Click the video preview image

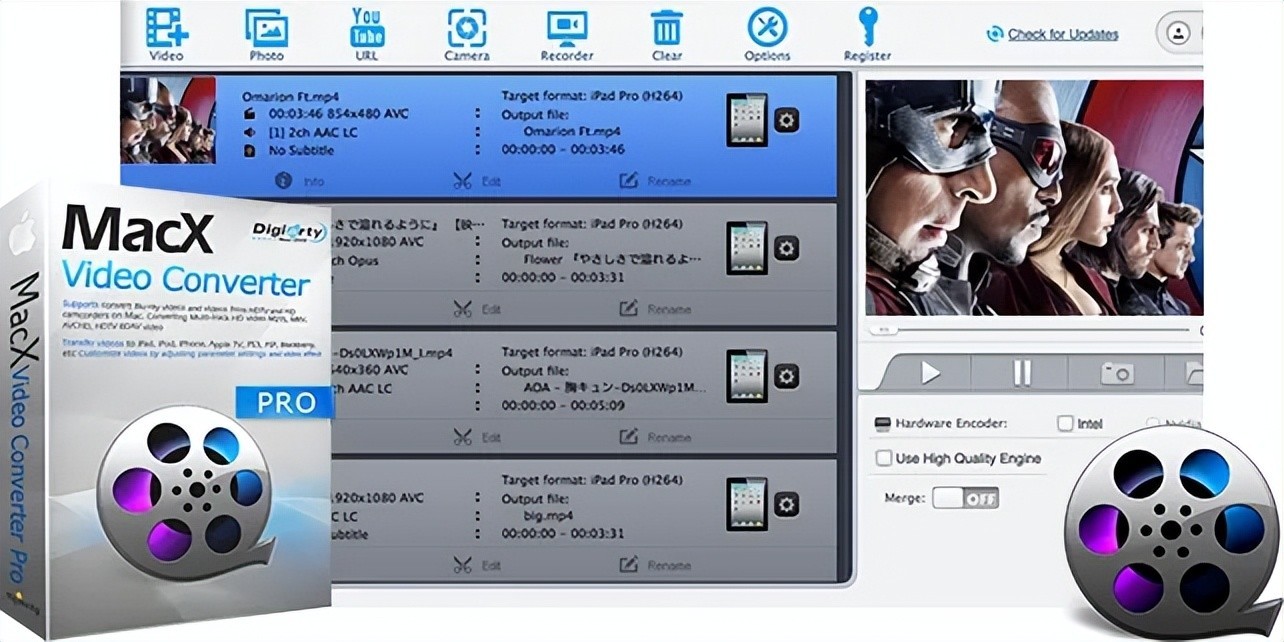[1034, 198]
